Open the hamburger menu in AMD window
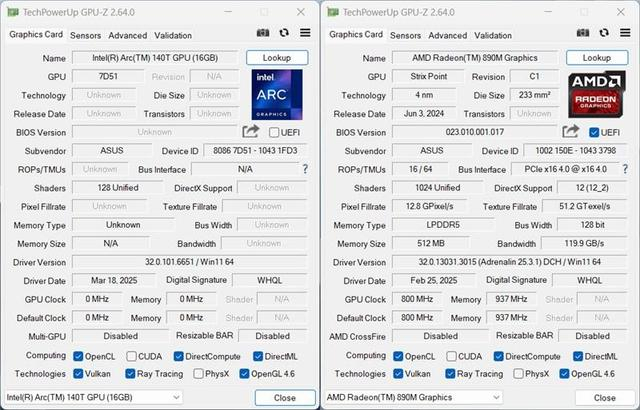The height and width of the screenshot is (410, 640). (x=625, y=33)
